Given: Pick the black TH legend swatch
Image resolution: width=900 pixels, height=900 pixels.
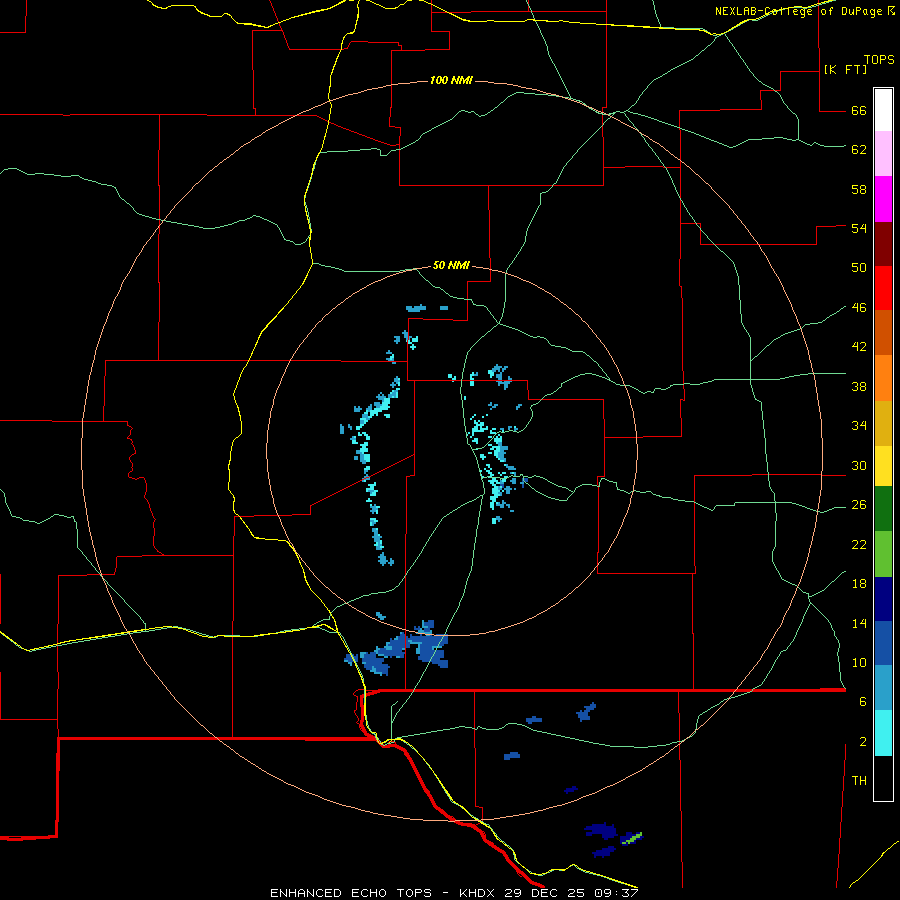Looking at the screenshot, I should tap(883, 778).
